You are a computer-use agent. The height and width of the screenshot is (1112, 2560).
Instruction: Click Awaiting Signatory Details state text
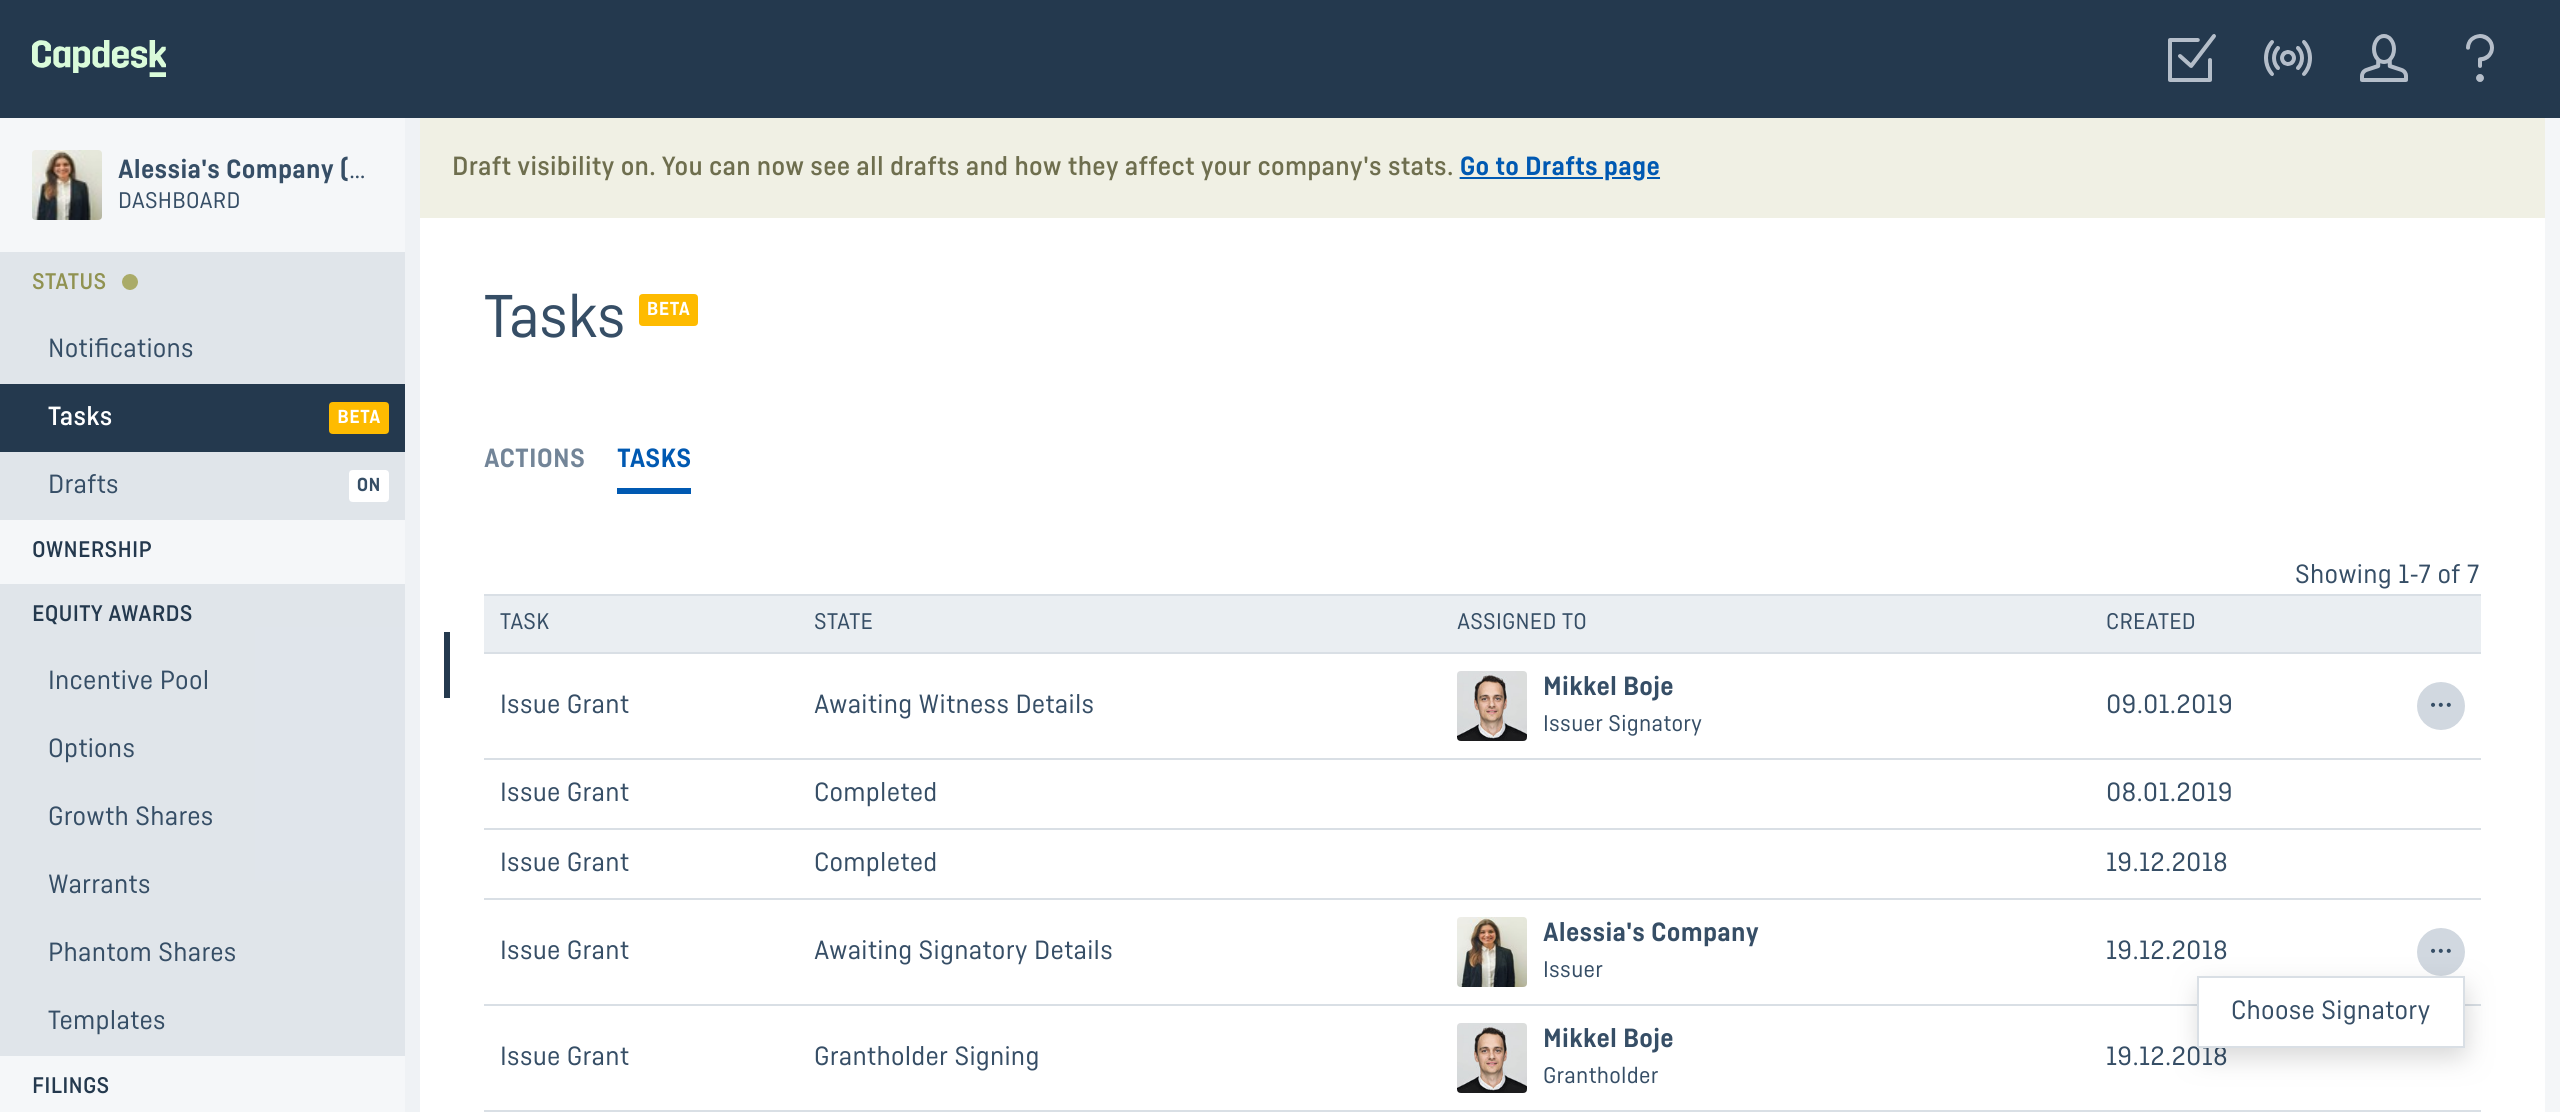pyautogui.click(x=963, y=951)
